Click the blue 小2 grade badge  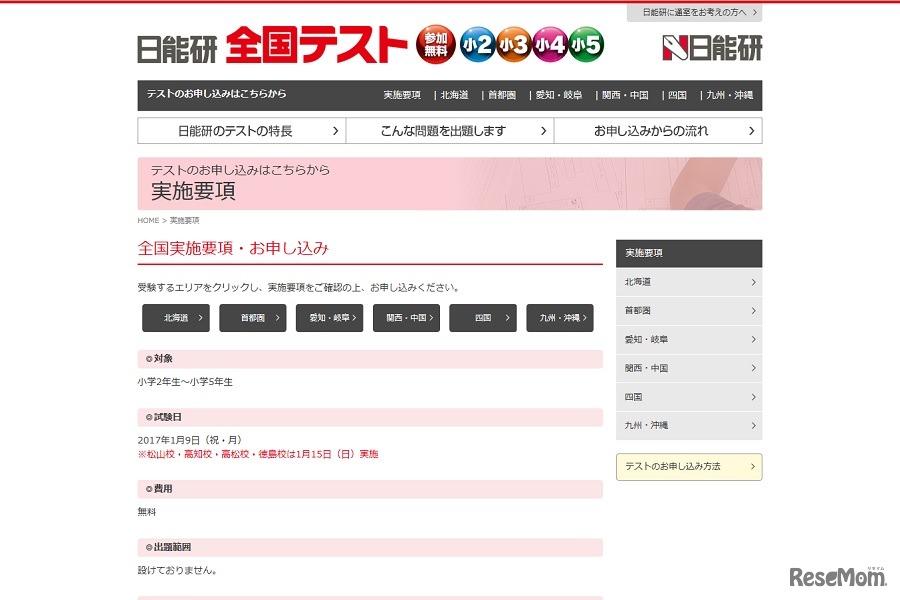click(478, 44)
